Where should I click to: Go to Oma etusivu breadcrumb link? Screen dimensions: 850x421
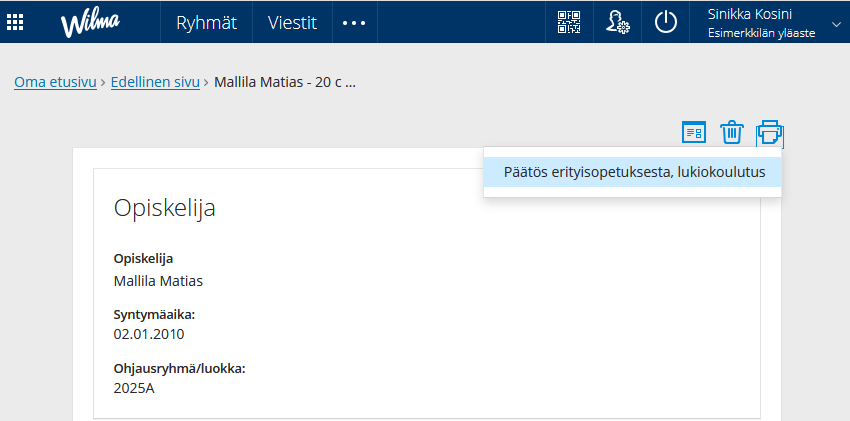(x=55, y=82)
